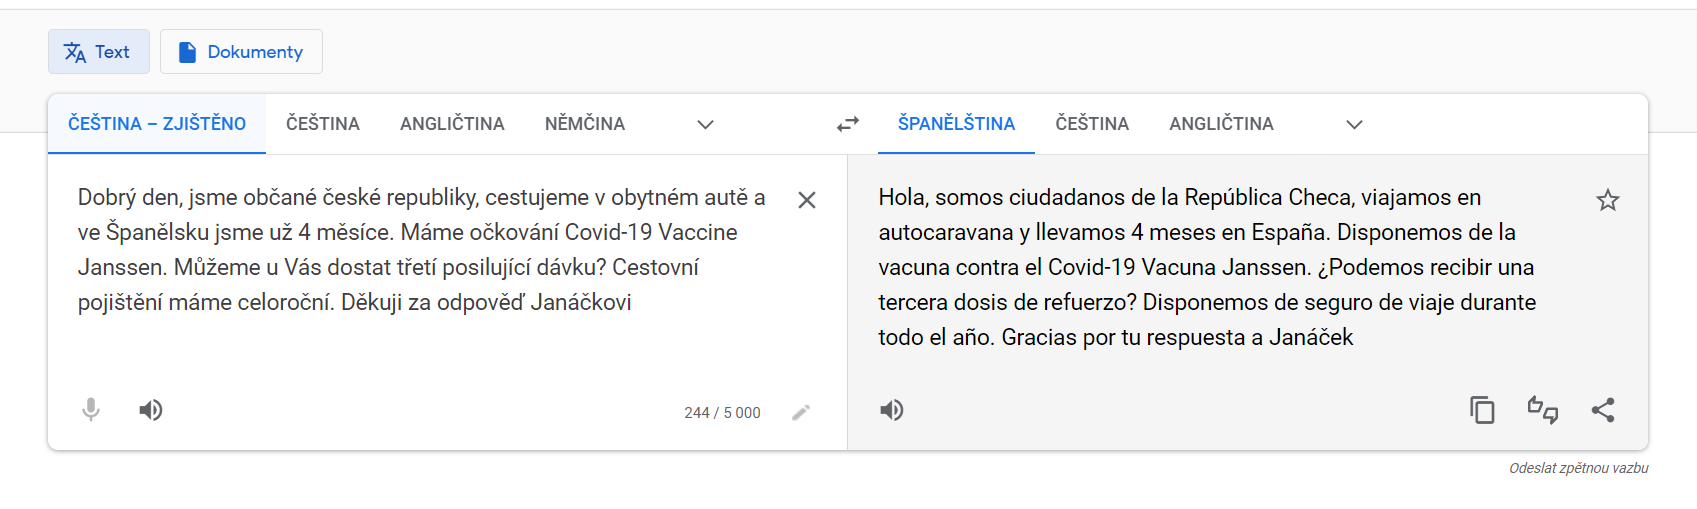Set target language to ANGLIČTINA

(x=1221, y=124)
